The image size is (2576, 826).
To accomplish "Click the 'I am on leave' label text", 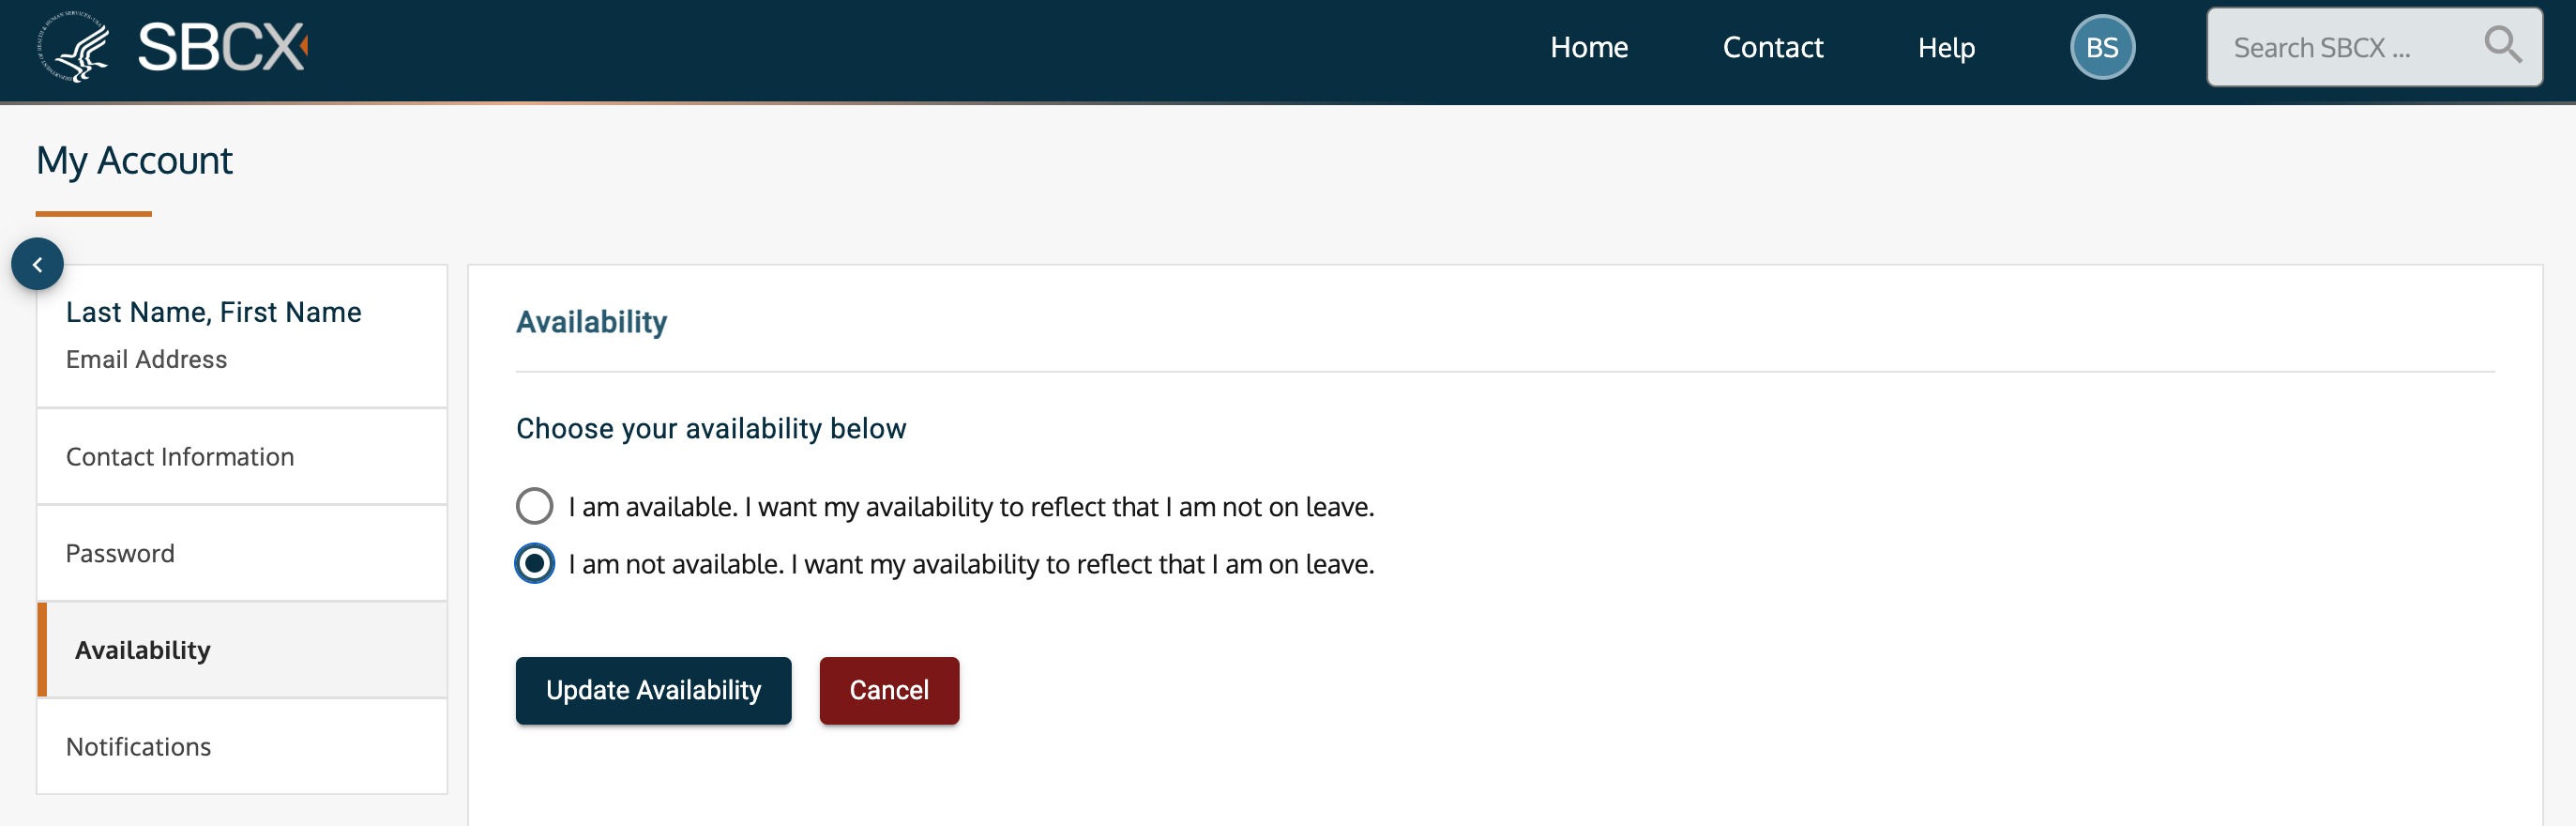I will click(971, 564).
